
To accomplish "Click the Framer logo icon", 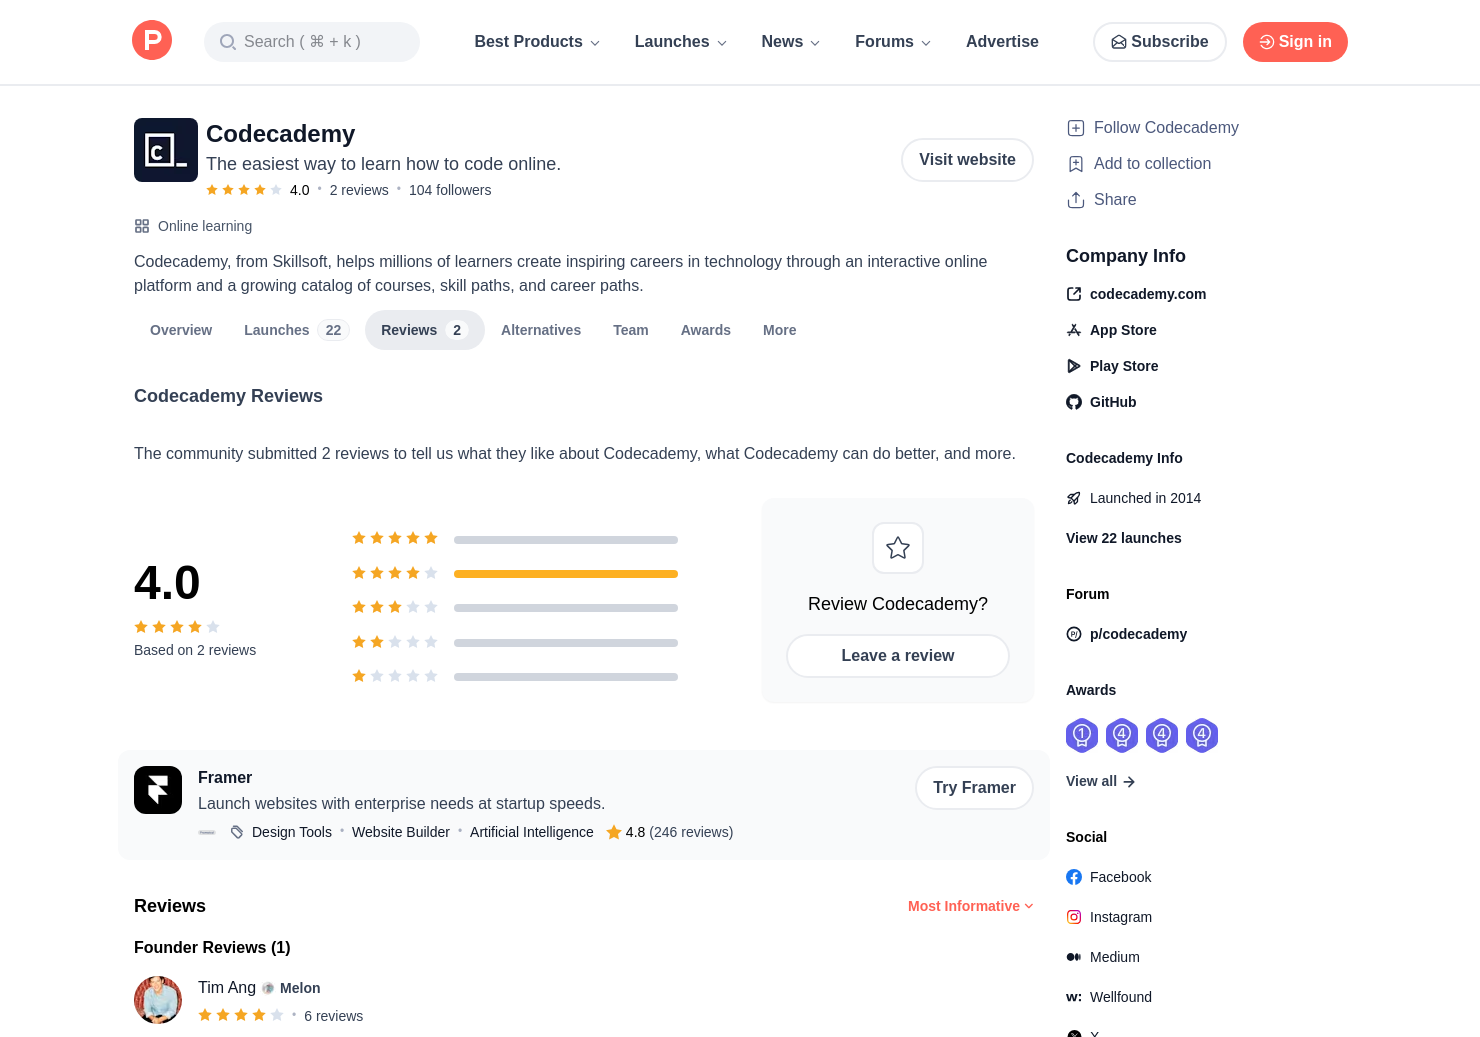I will pos(158,790).
